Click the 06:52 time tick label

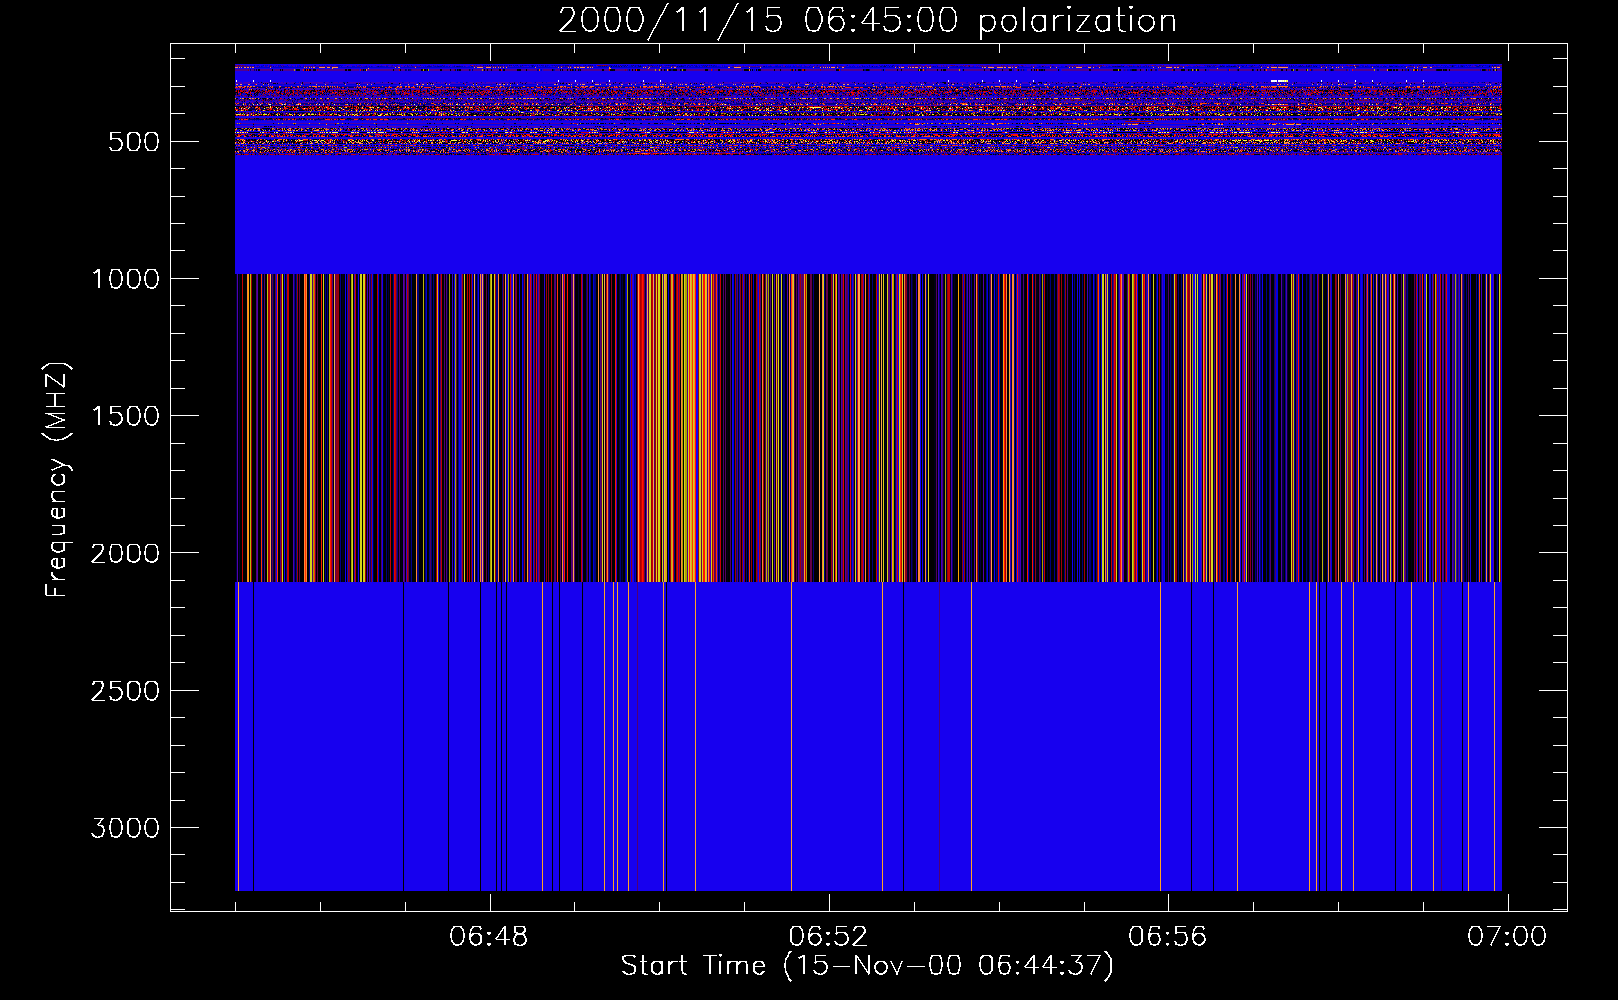[x=828, y=937]
